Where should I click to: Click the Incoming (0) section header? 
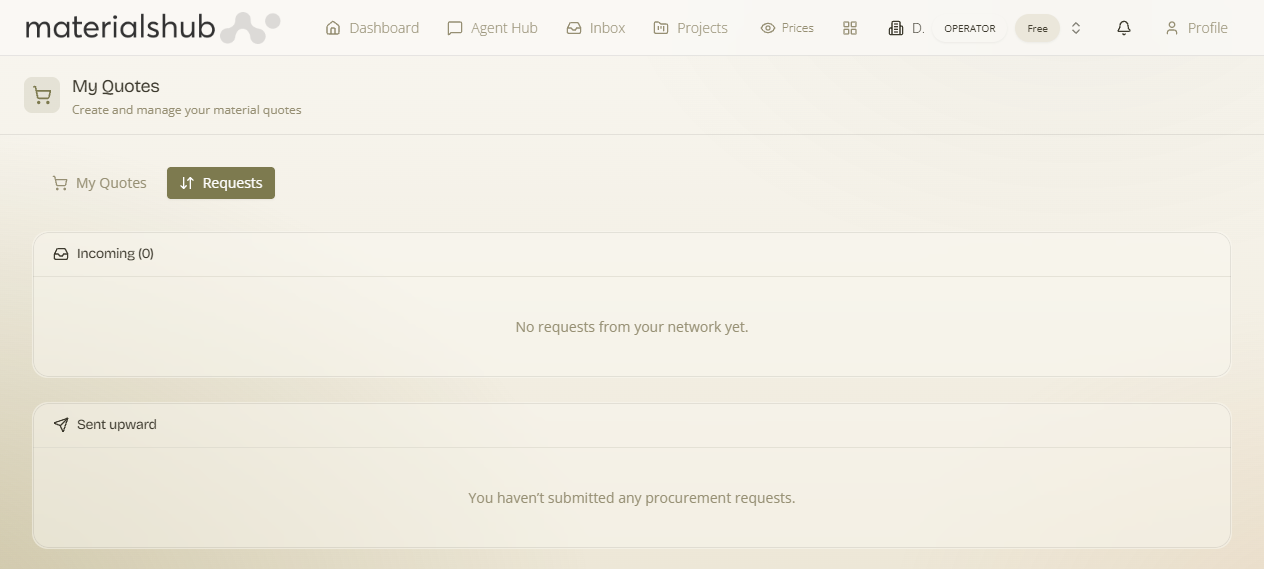click(631, 254)
